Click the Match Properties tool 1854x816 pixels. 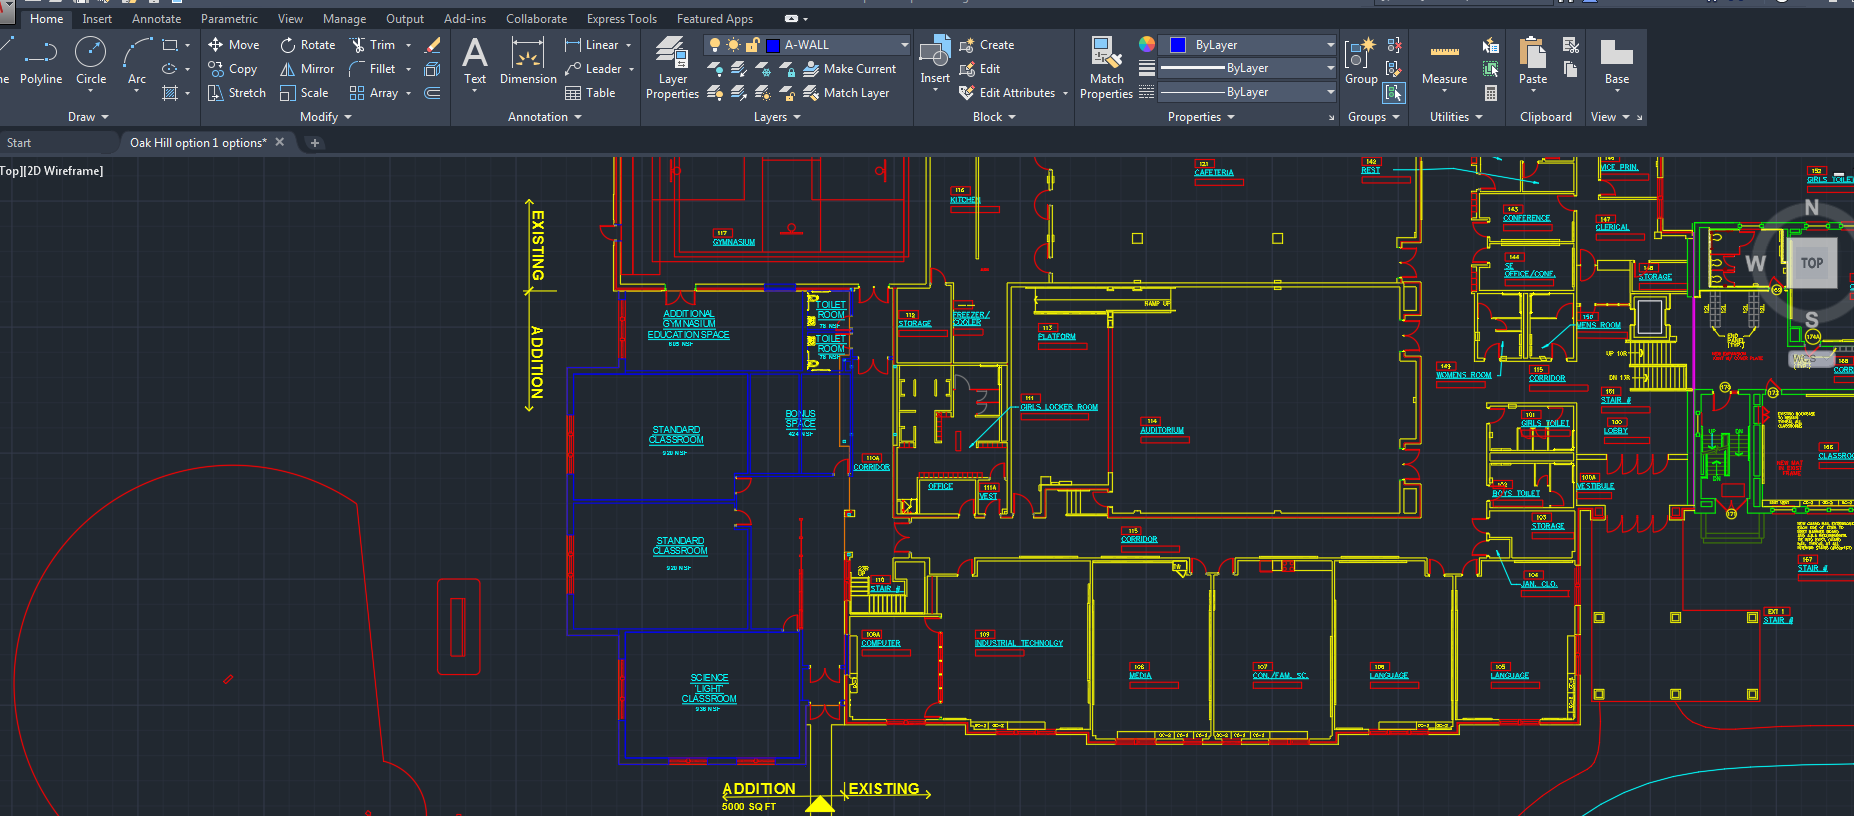click(x=1106, y=68)
